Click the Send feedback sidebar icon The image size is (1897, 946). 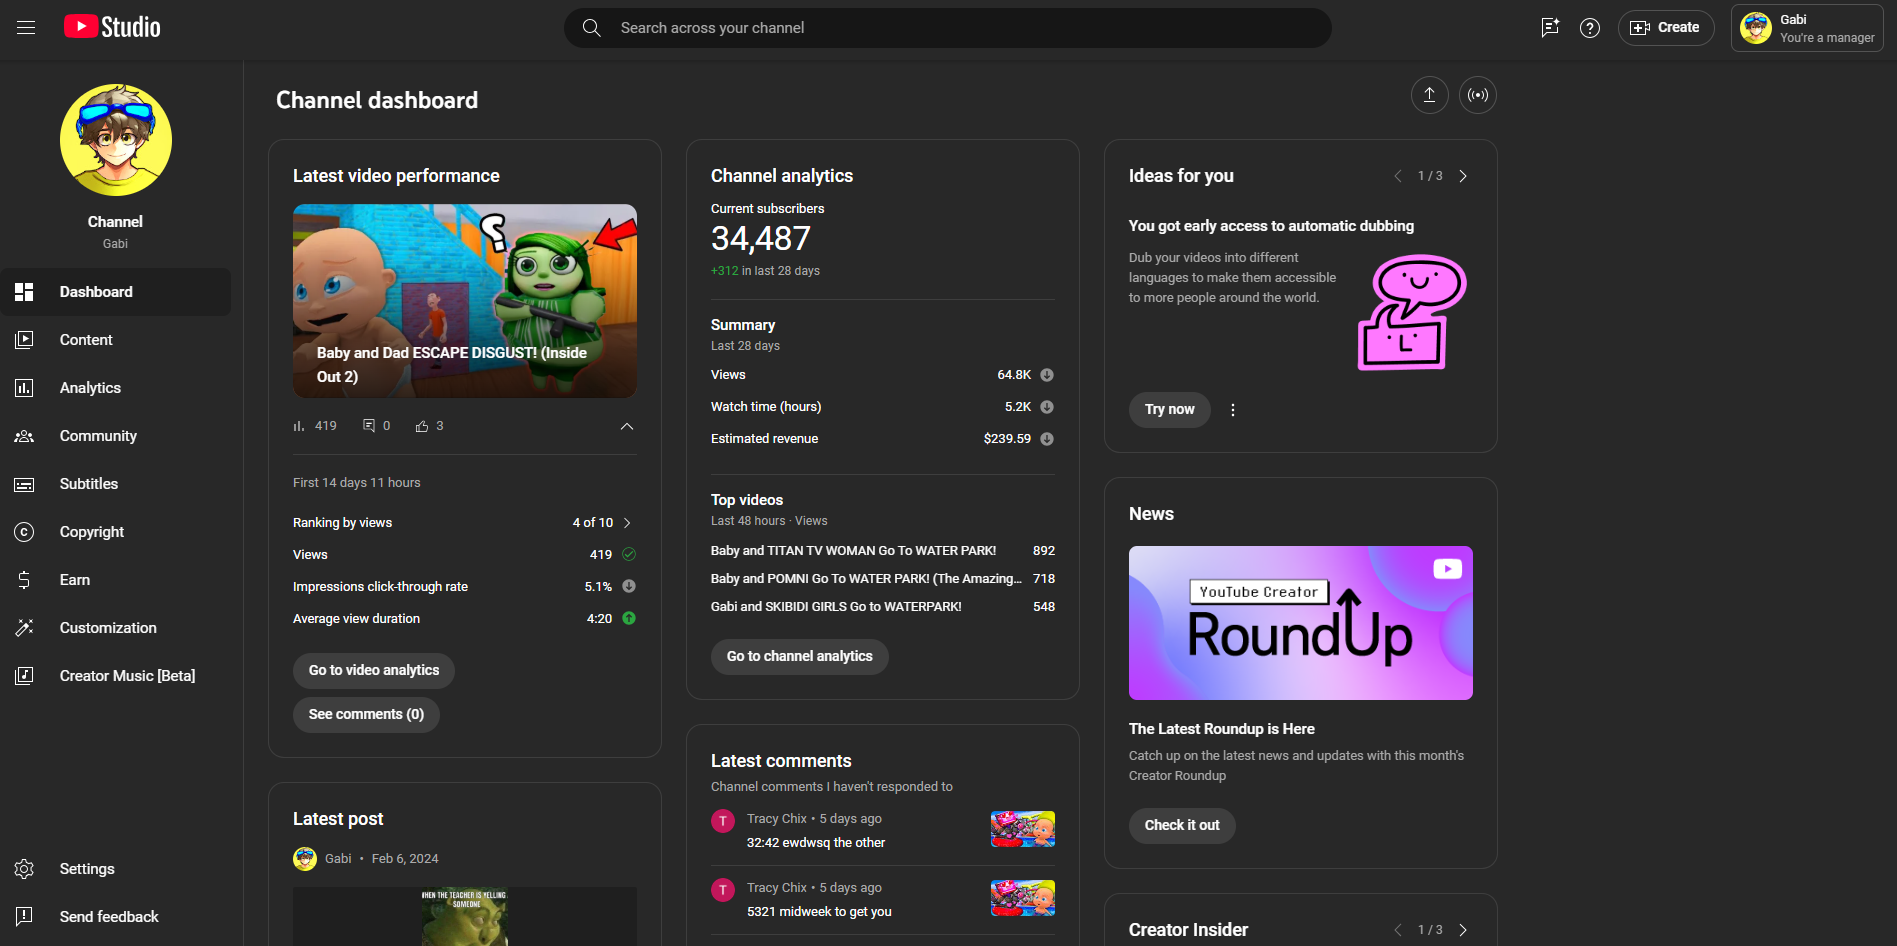tap(24, 917)
